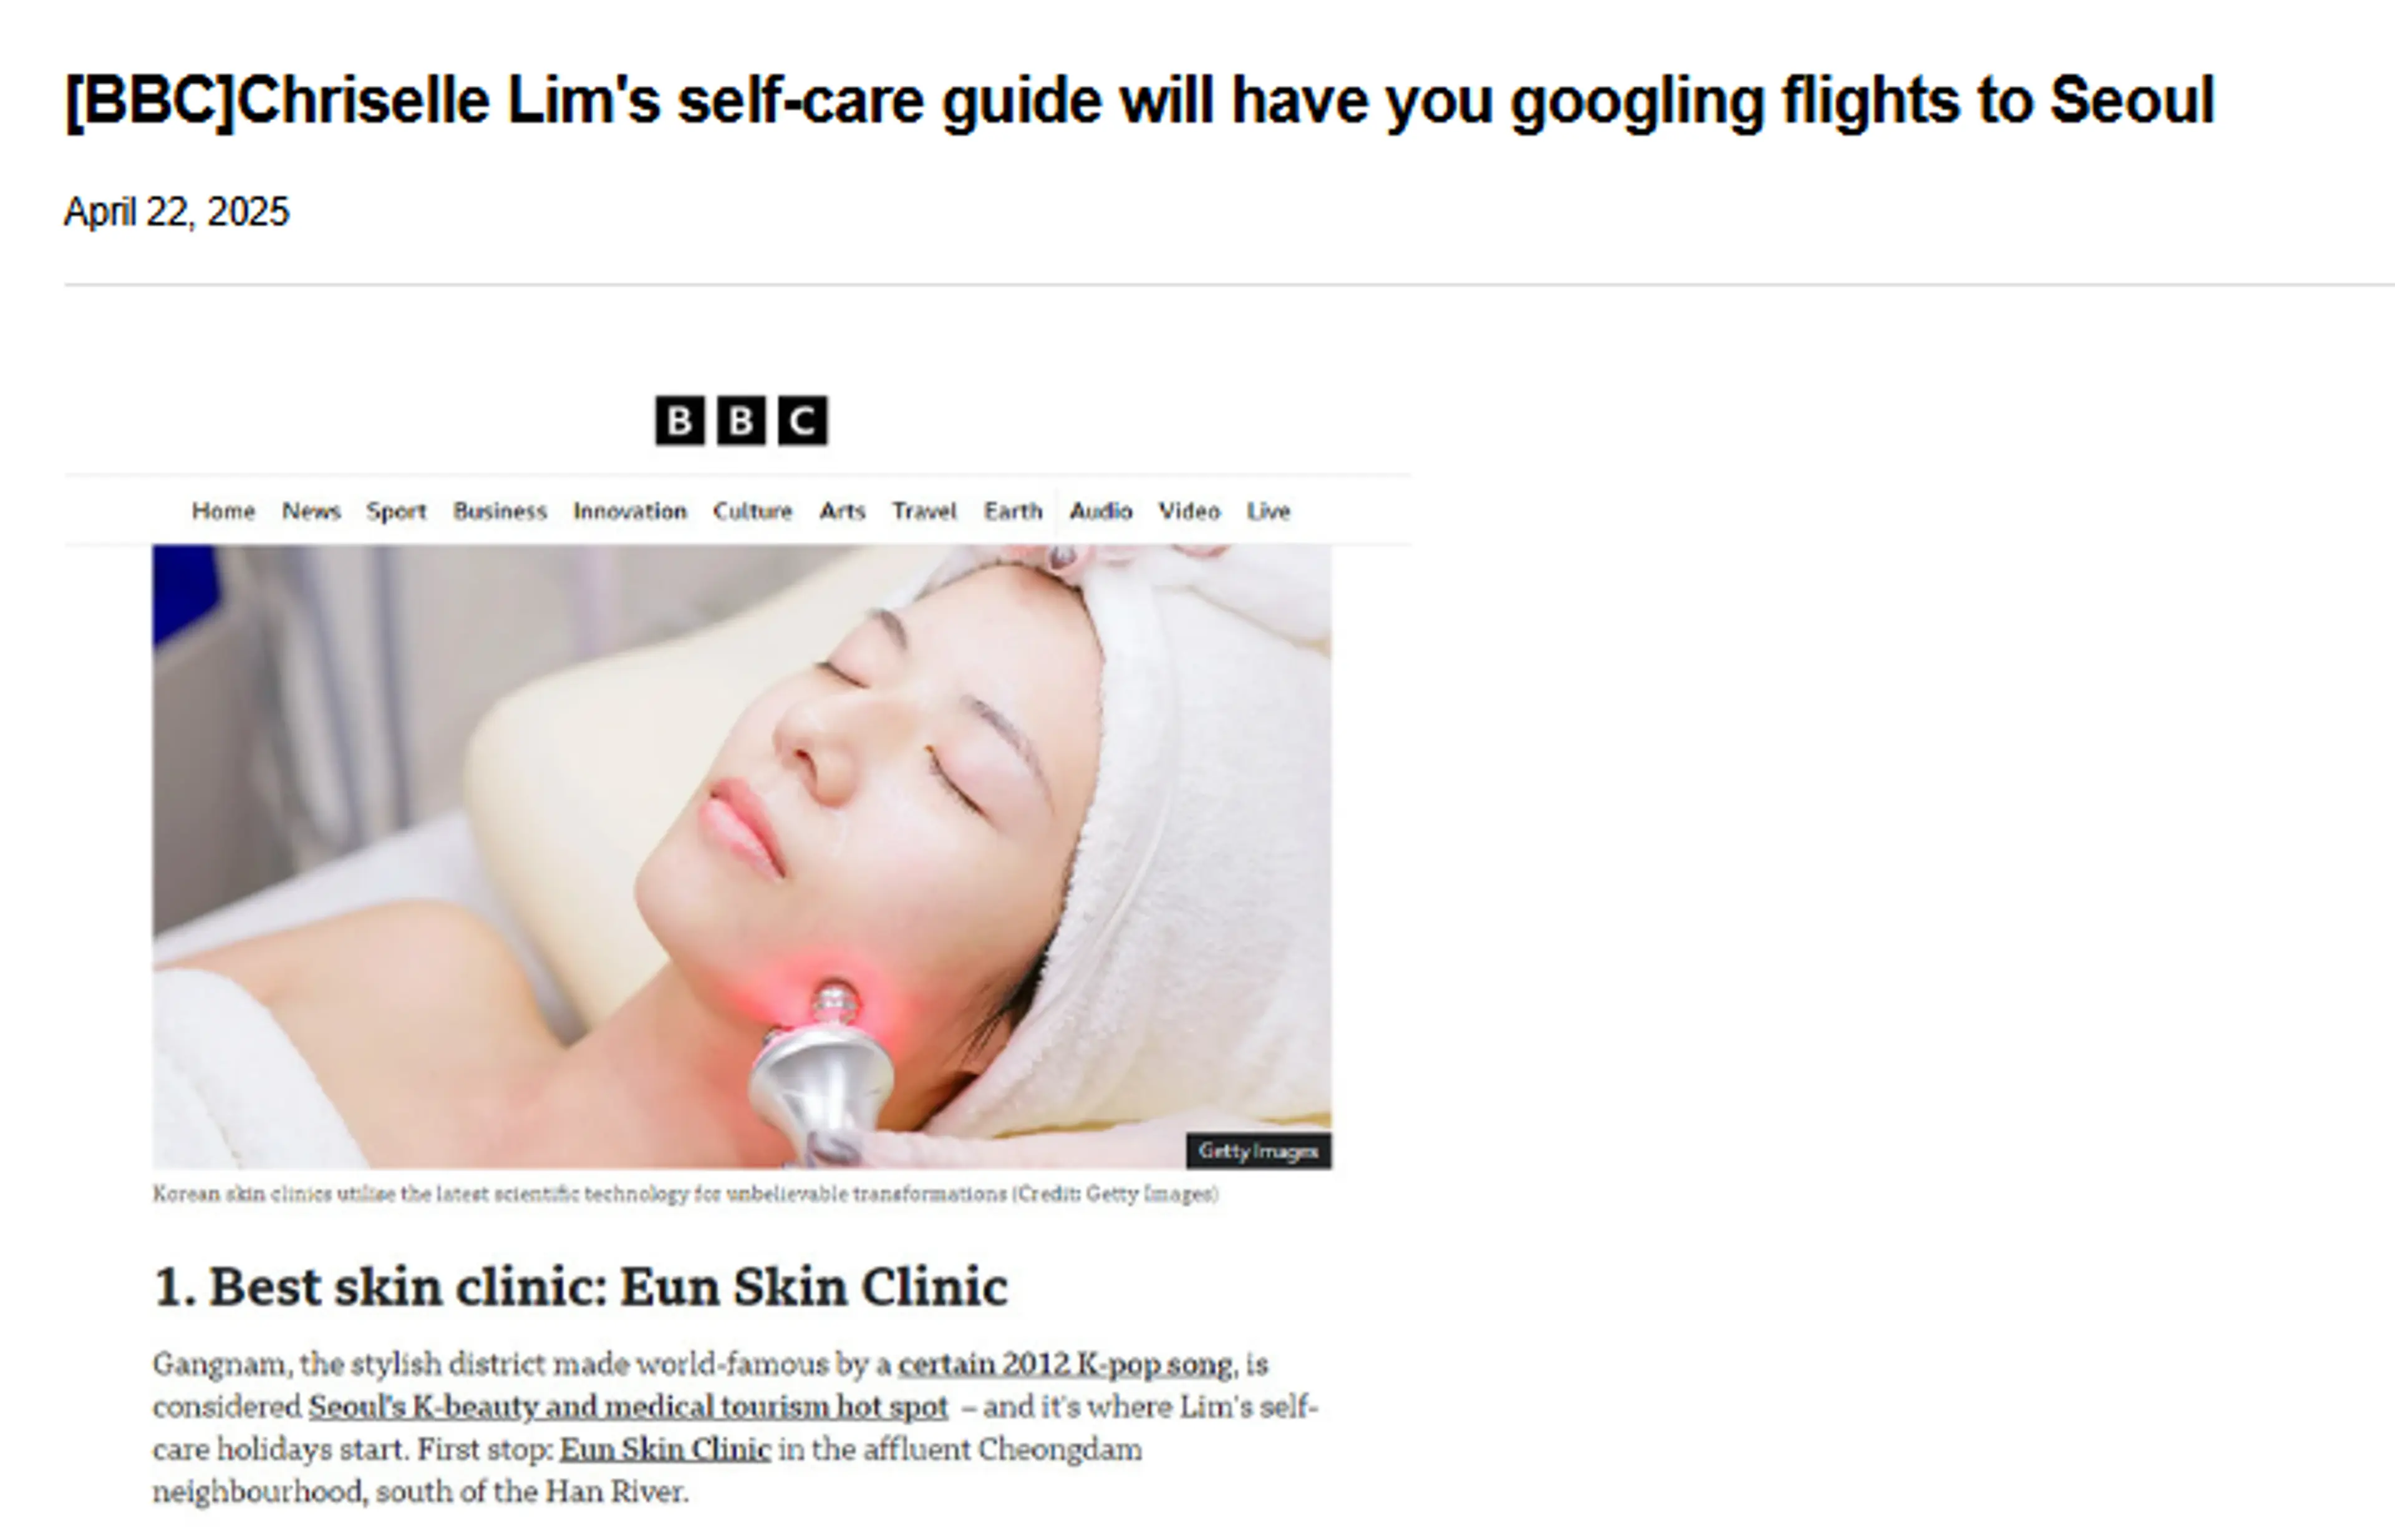Open the Video section
The height and width of the screenshot is (1540, 2395).
1189,511
